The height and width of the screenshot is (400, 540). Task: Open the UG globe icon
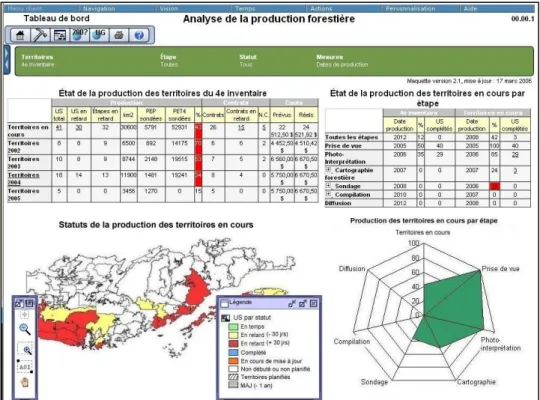click(99, 35)
